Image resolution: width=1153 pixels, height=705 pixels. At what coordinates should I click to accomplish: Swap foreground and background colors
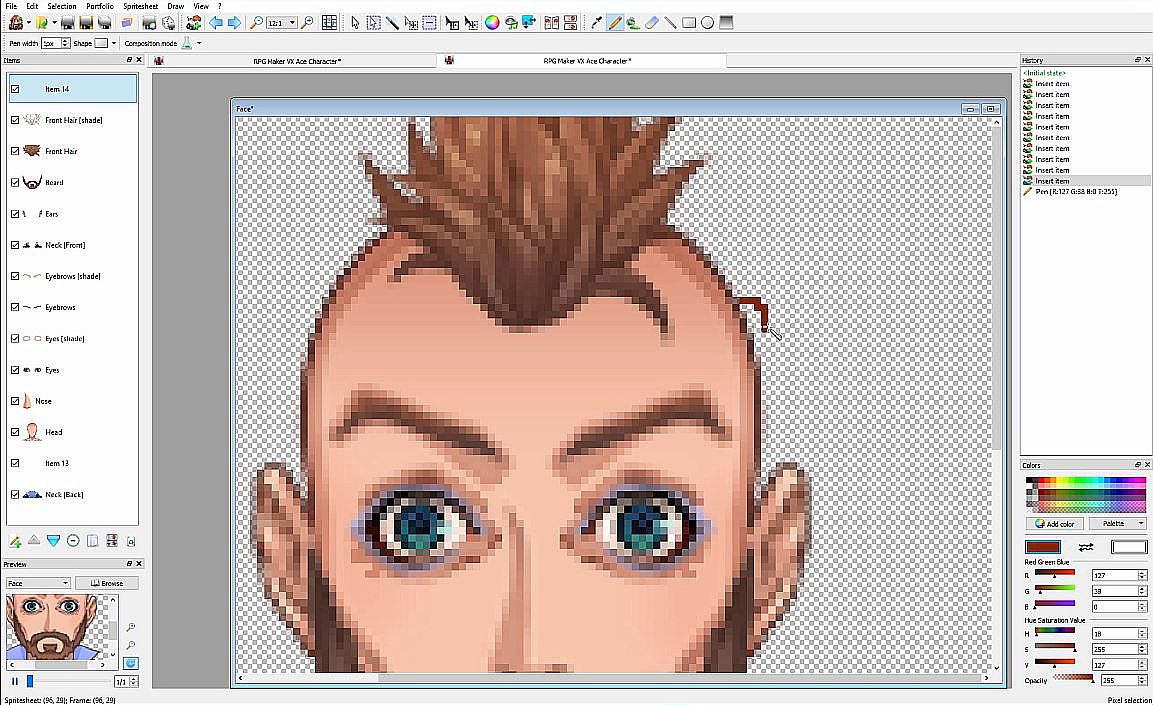[1085, 547]
